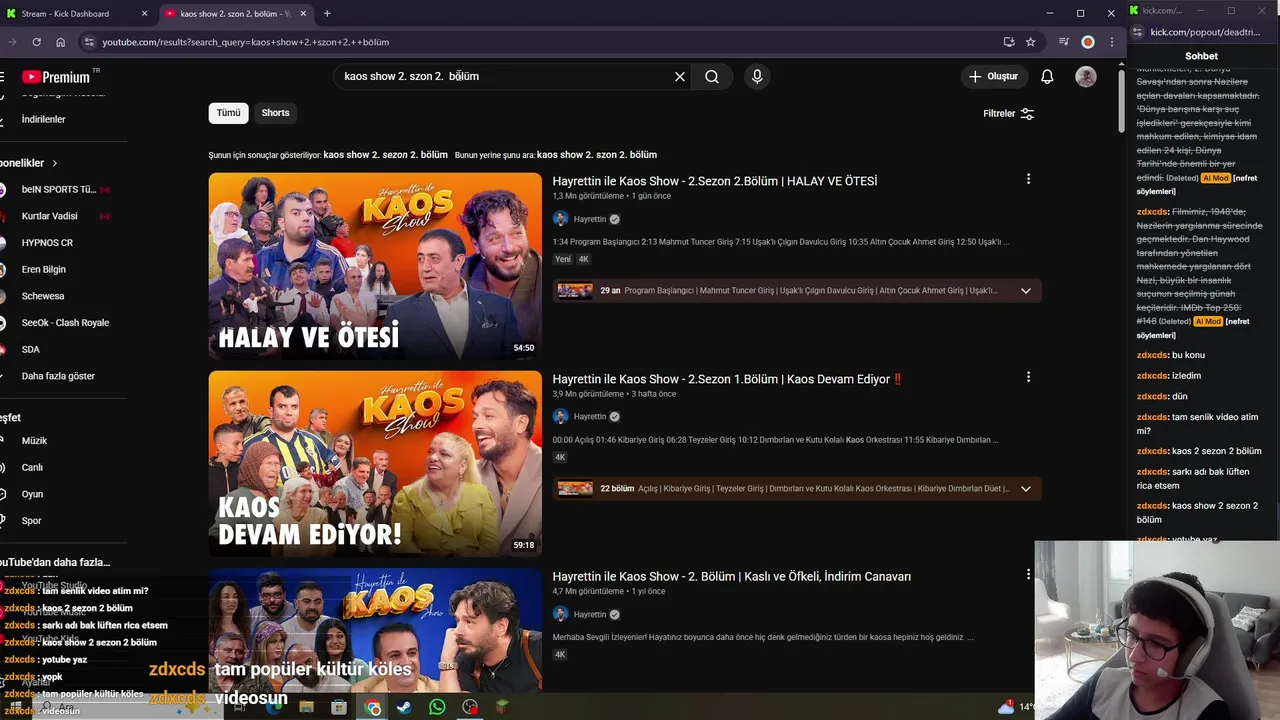
Task: Close the kaos show YouTube tab
Action: tap(302, 13)
